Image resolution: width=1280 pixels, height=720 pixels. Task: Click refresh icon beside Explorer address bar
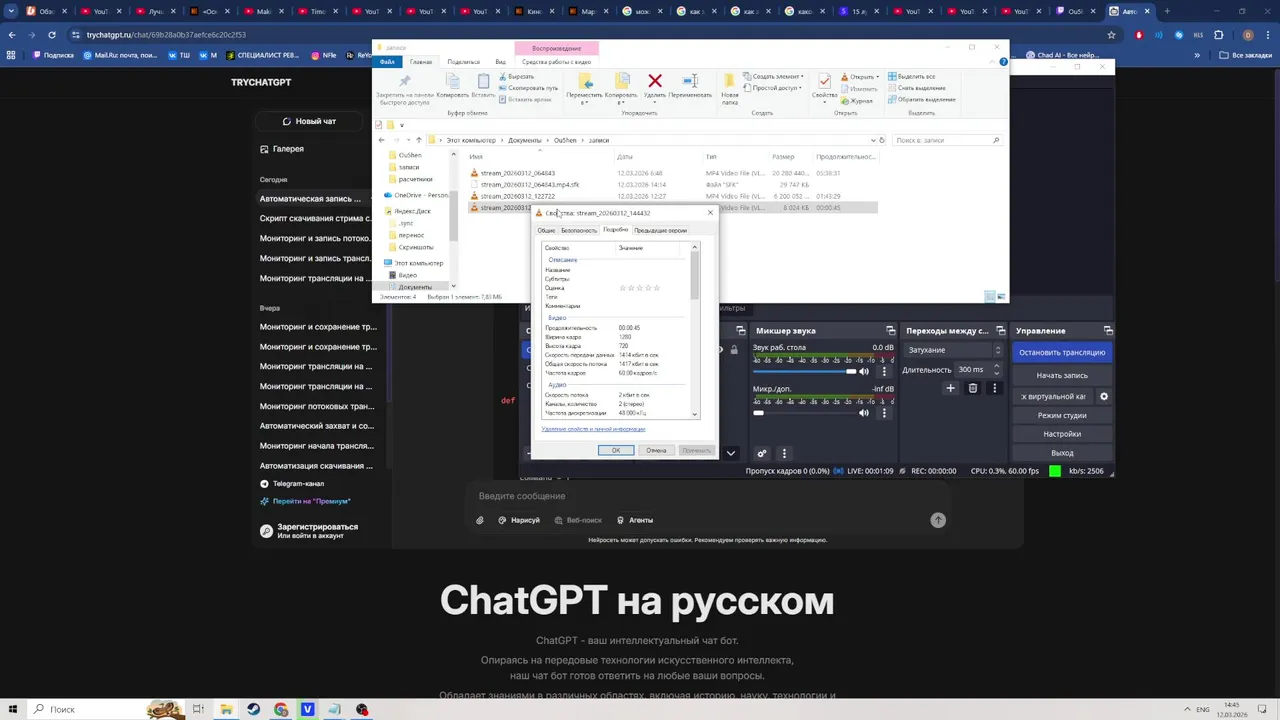coord(881,140)
